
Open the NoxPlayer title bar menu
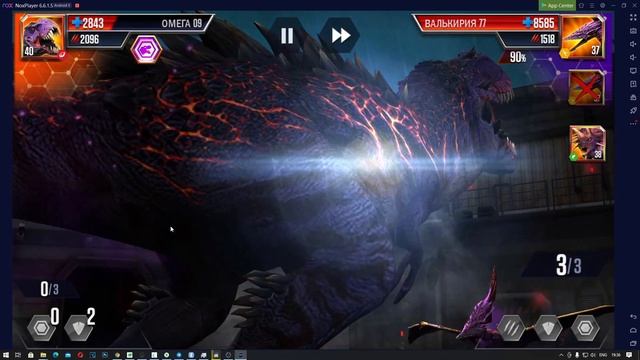(x=592, y=5)
